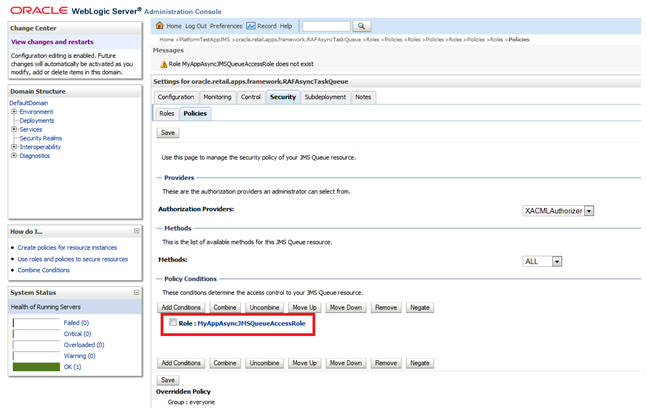This screenshot has width=647, height=408.
Task: Click PlatformTestAppJMS in the breadcrumb
Action: tap(204, 40)
